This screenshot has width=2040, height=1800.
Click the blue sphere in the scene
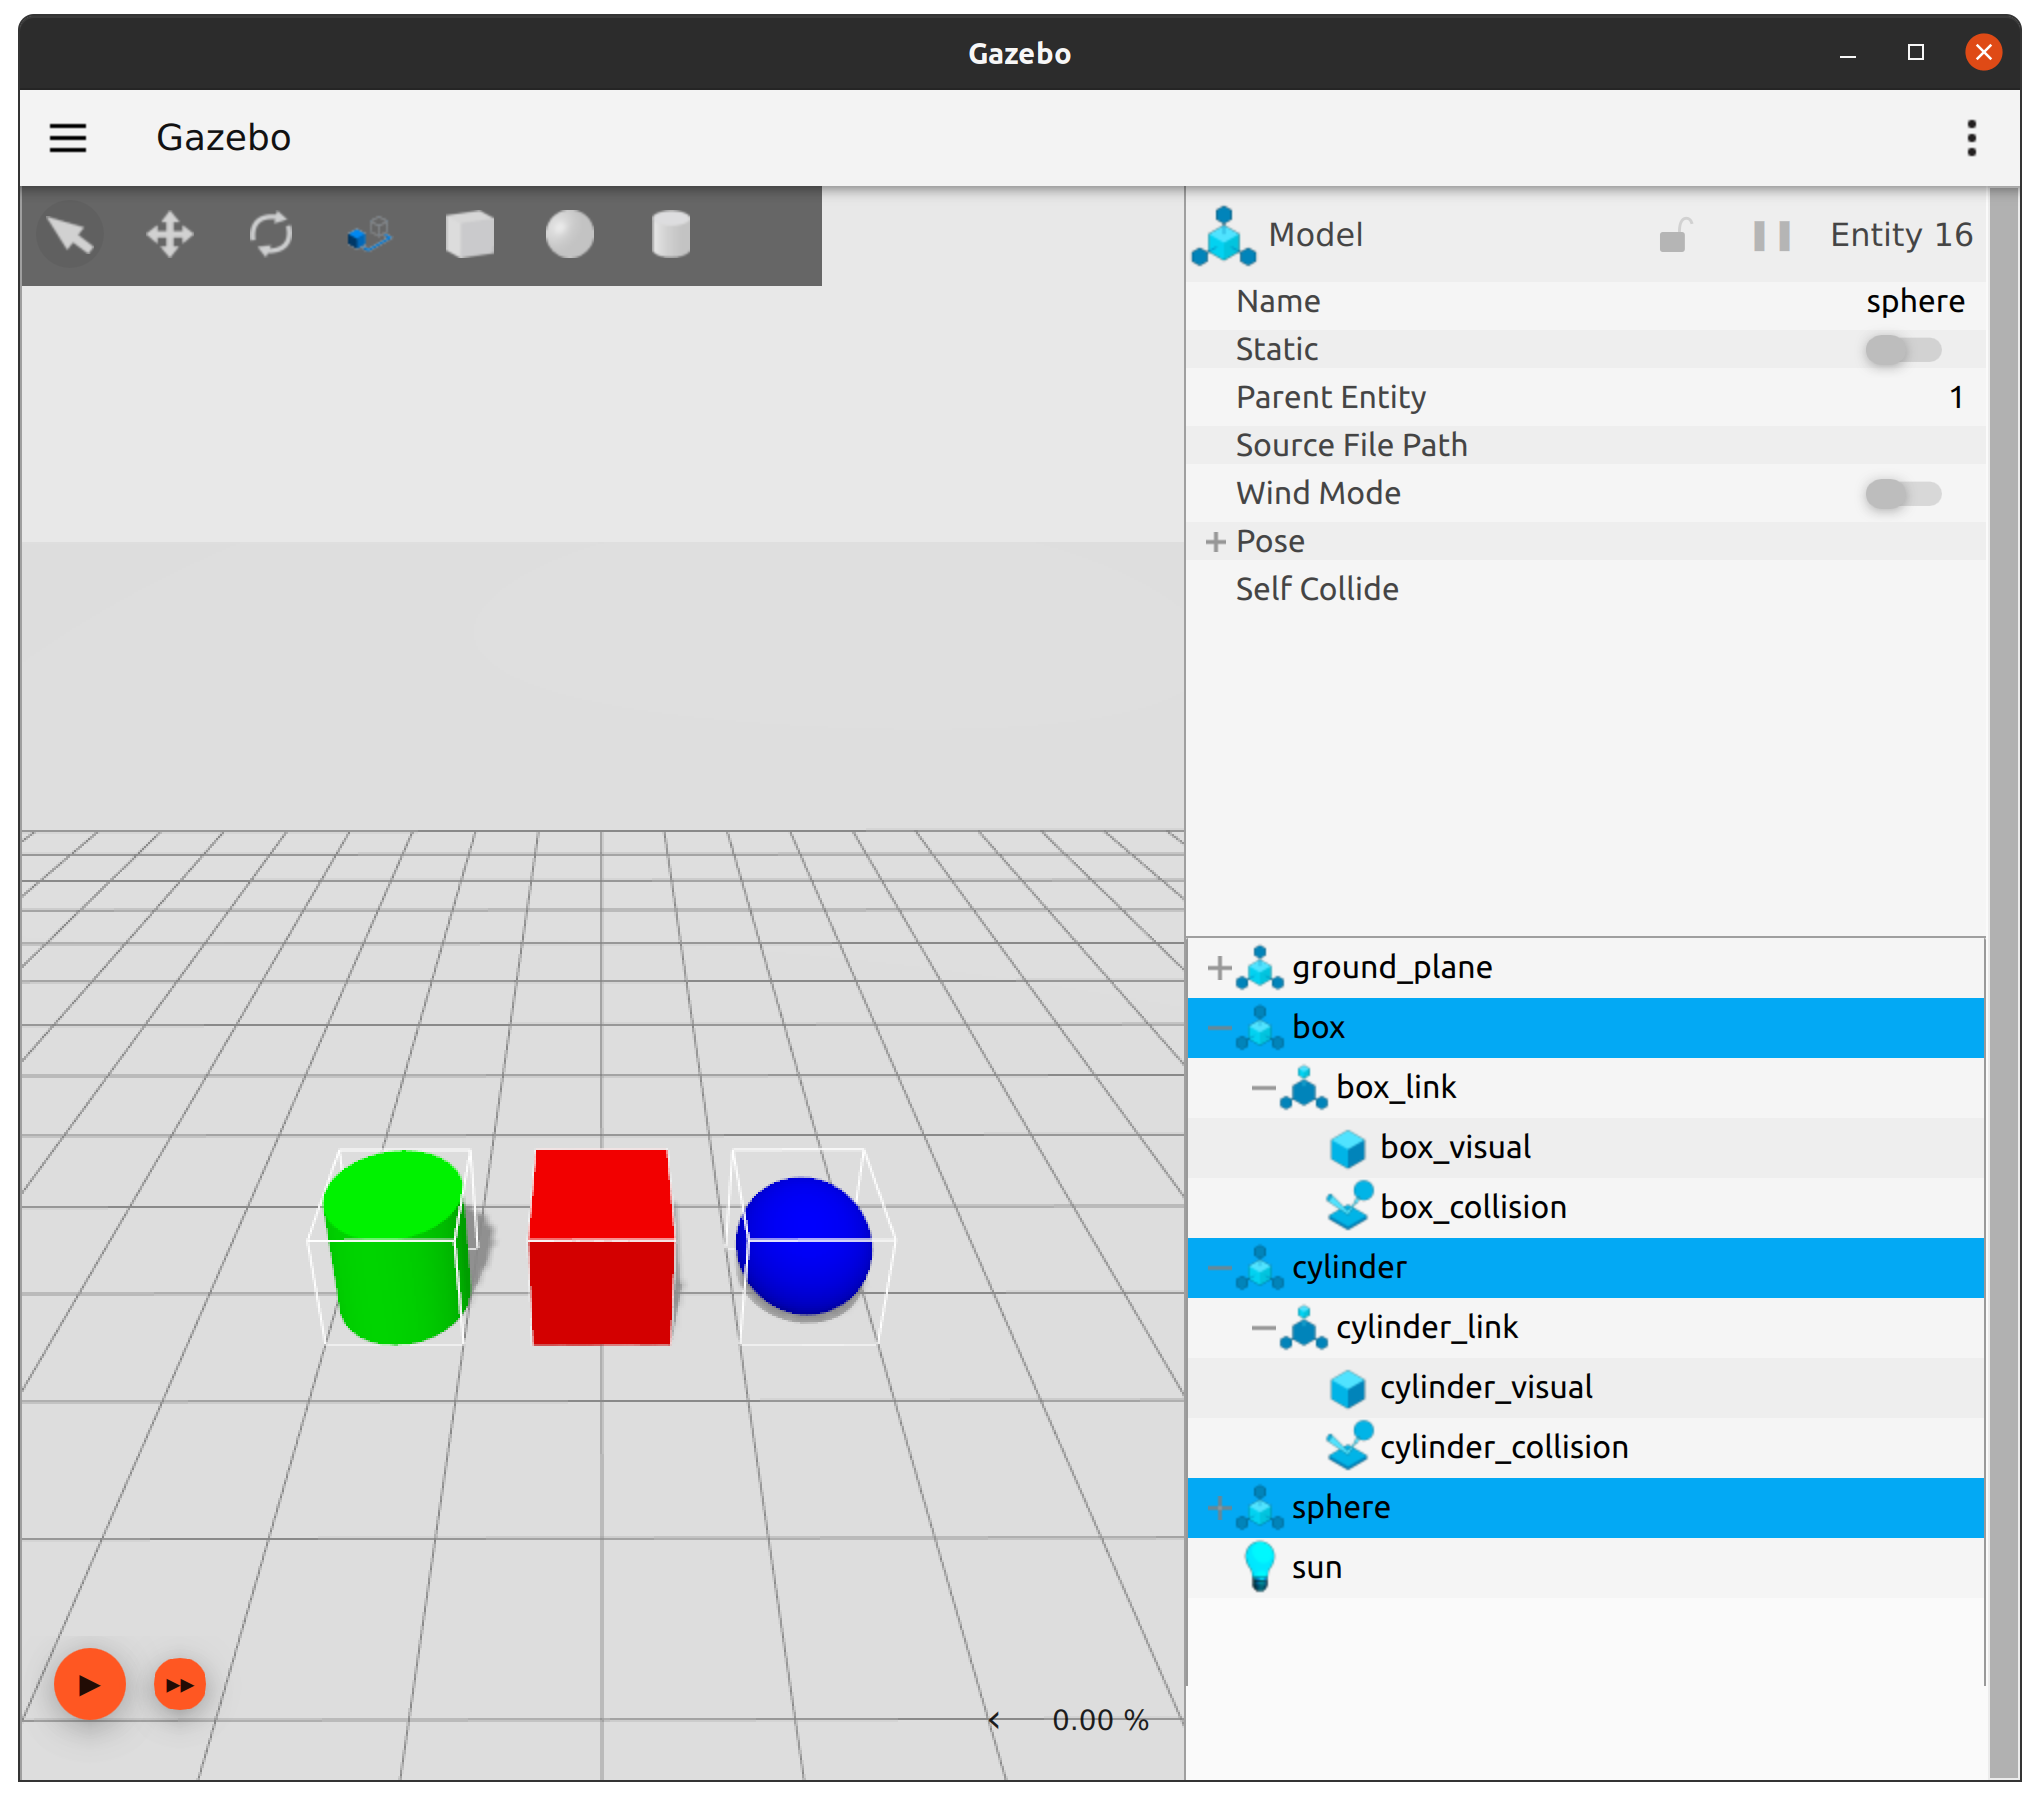(804, 1246)
